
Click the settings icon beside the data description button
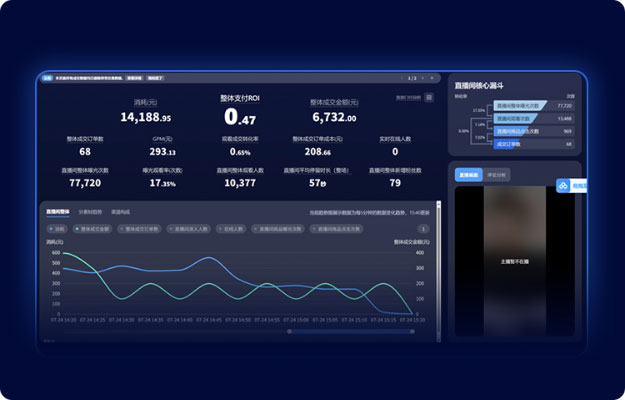click(429, 97)
